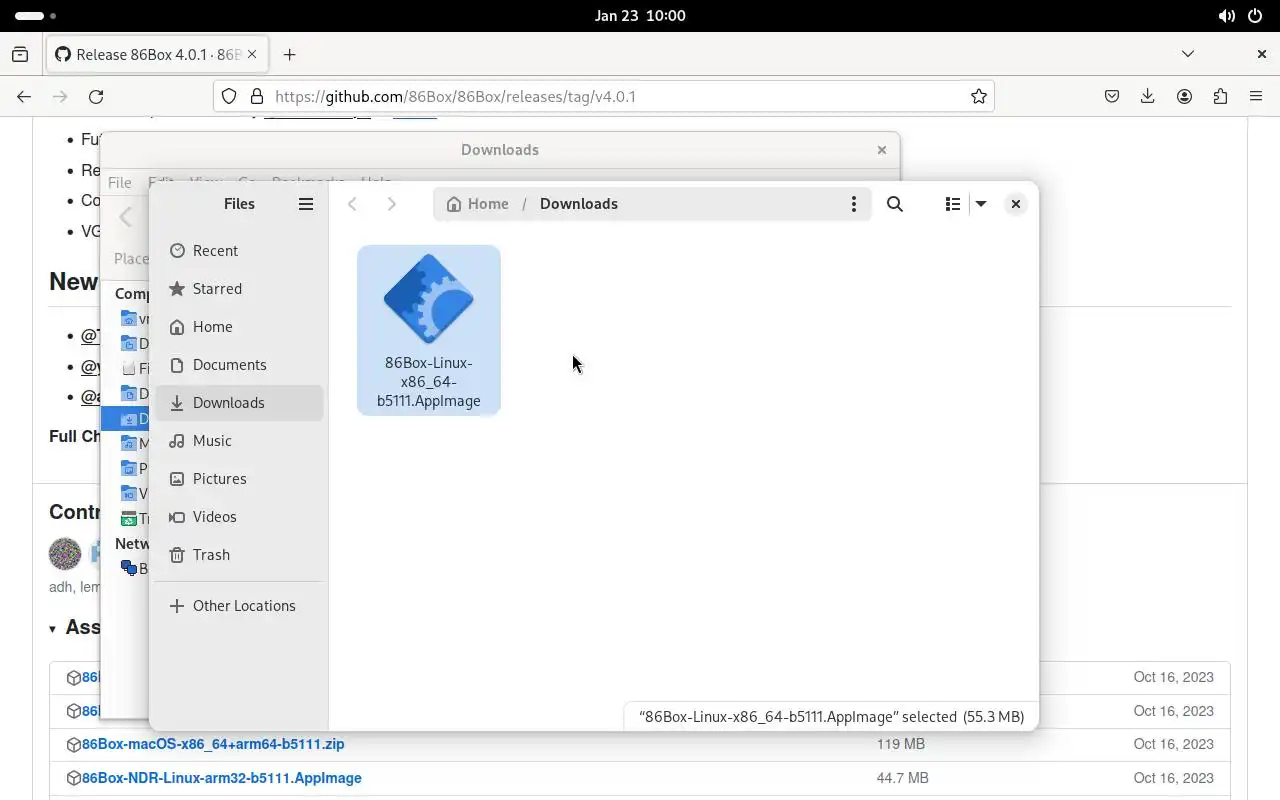Screen dimensions: 1280x800
Task: Open Documents in Files sidebar
Action: tap(239, 365)
